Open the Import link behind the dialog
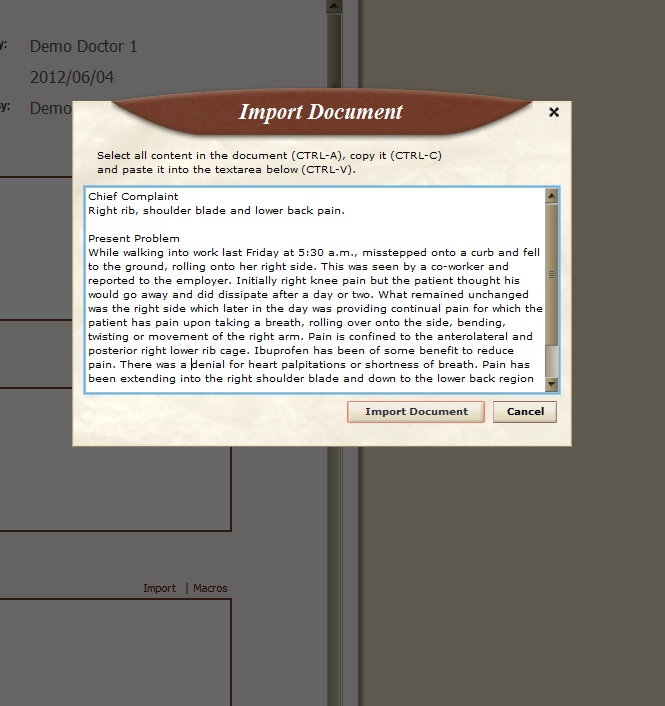Image resolution: width=665 pixels, height=706 pixels. (159, 588)
